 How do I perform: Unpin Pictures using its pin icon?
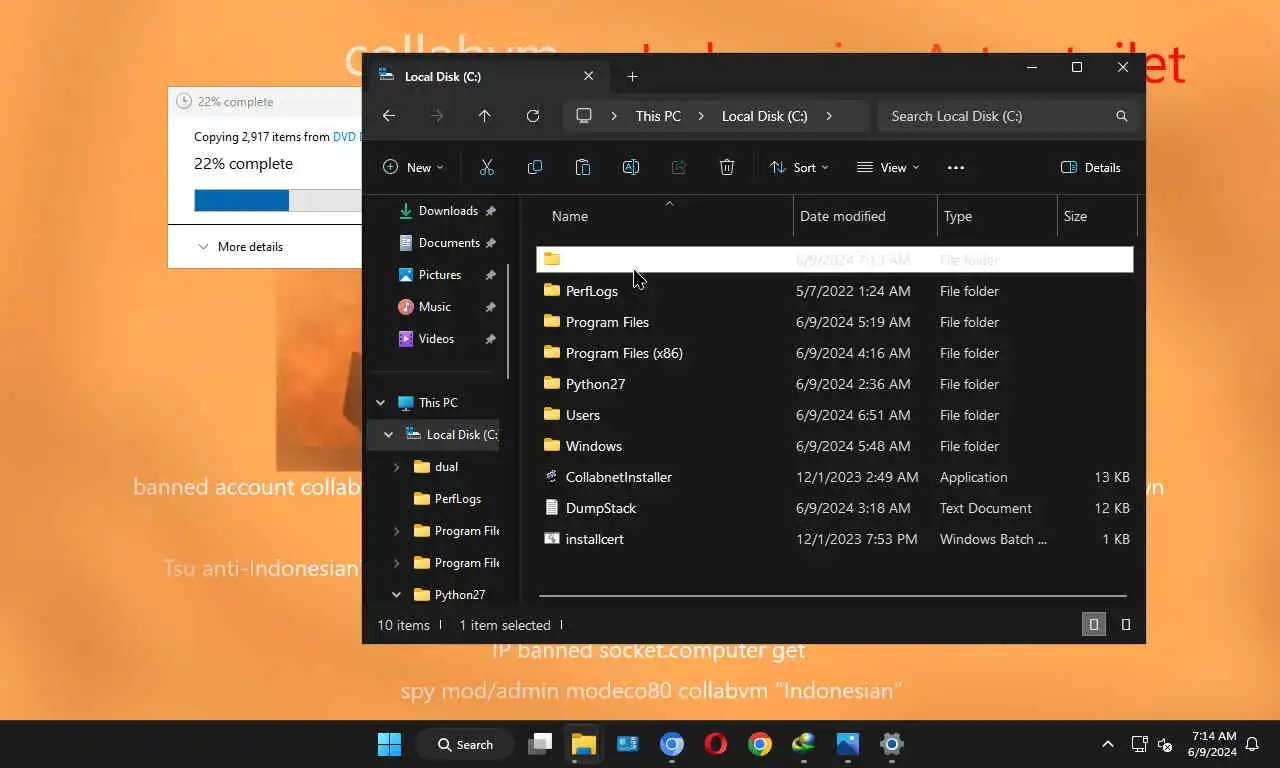point(490,275)
